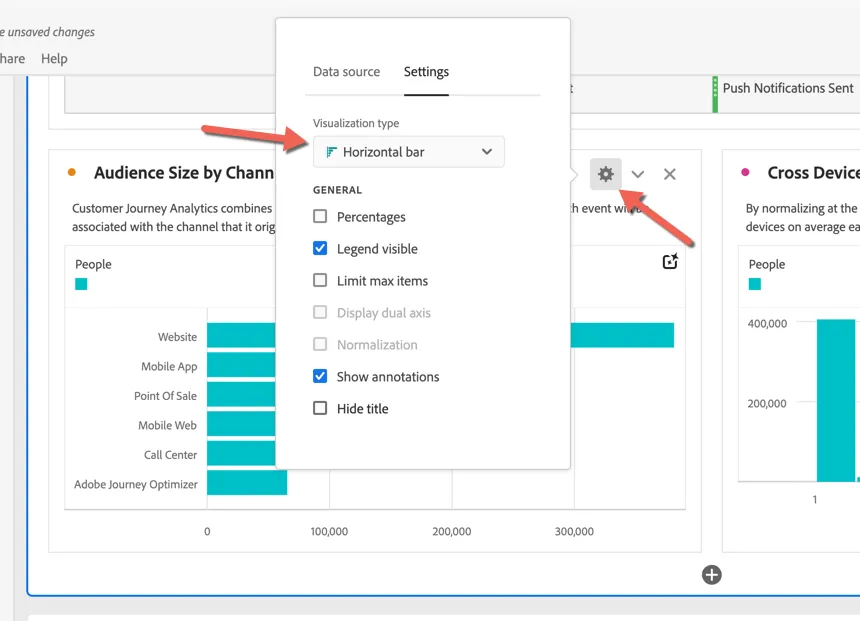Viewport: 860px width, 621px height.
Task: Click the Push Notifications Sent column header
Action: pyautogui.click(x=788, y=88)
